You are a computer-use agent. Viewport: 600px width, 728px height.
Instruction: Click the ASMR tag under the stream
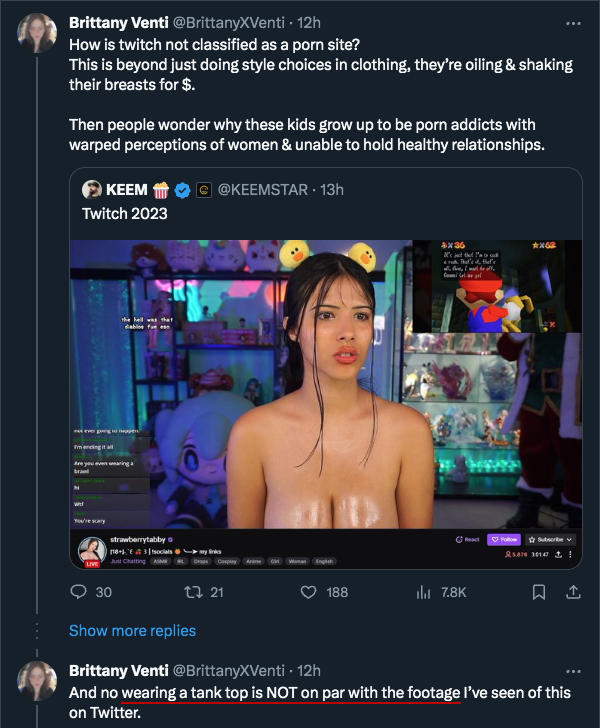(x=161, y=562)
